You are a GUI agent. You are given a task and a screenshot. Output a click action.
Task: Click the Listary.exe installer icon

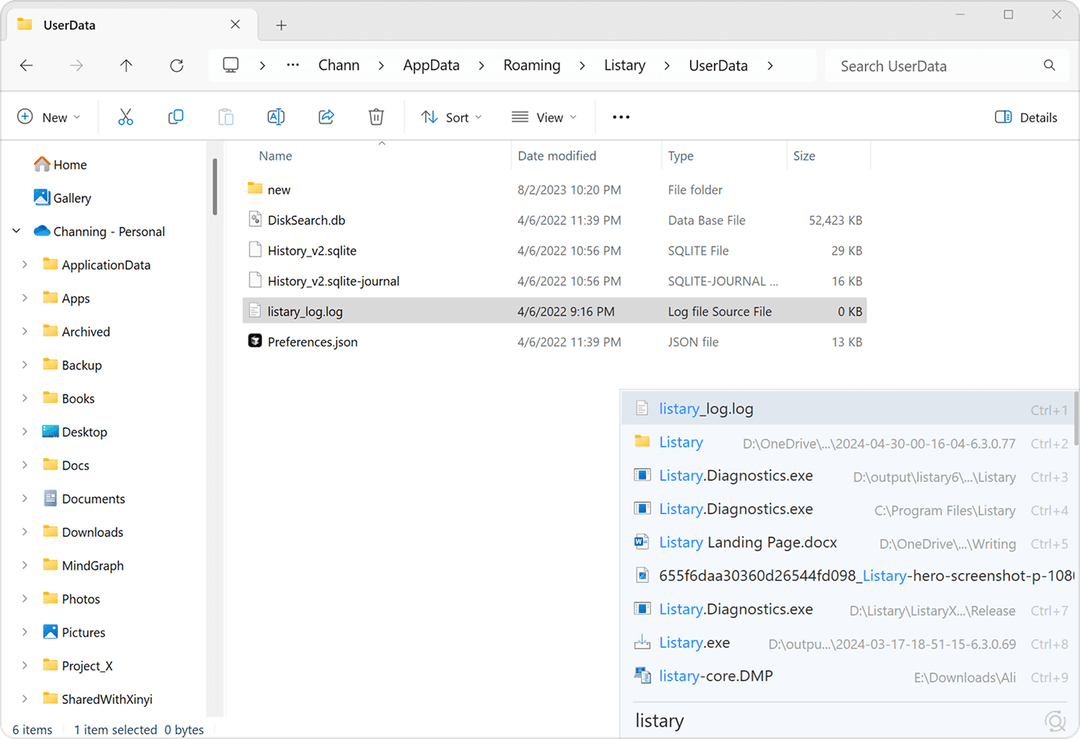[642, 643]
